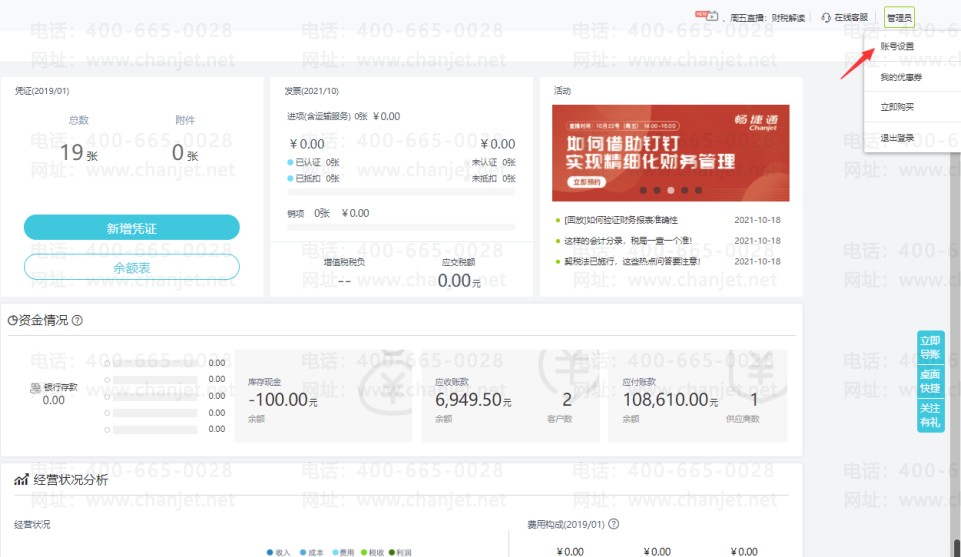Viewport: 961px width, 557px height.
Task: Click the online service headset icon
Action: [x=826, y=18]
